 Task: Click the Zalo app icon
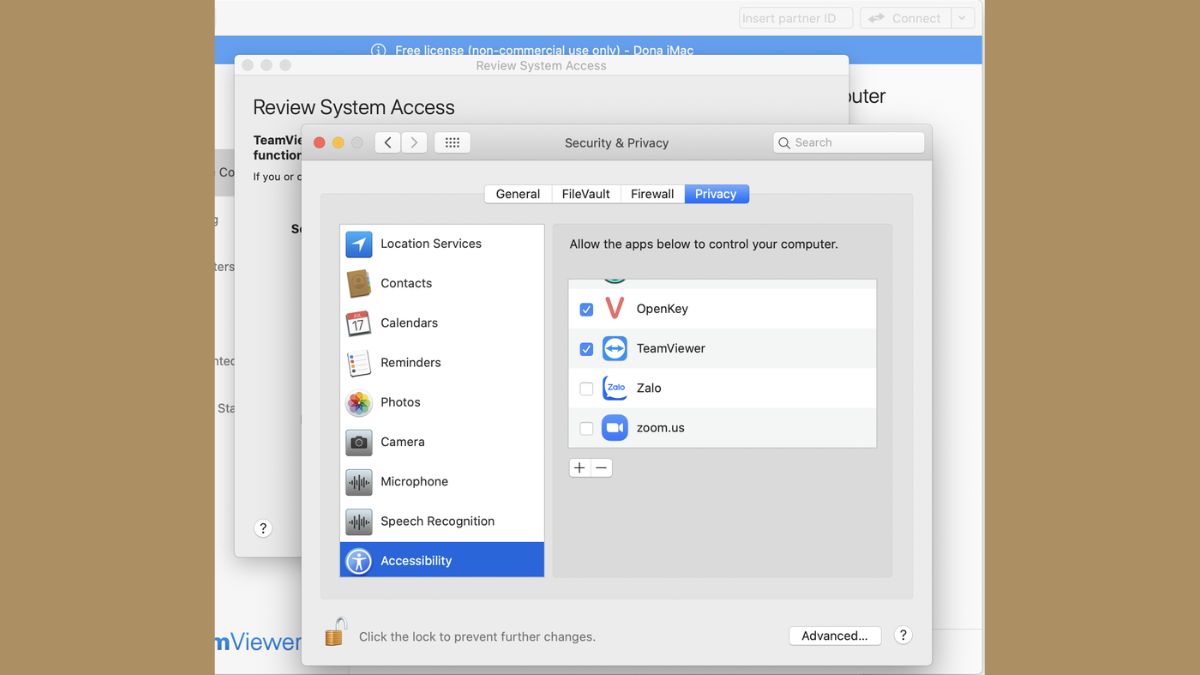click(x=615, y=388)
